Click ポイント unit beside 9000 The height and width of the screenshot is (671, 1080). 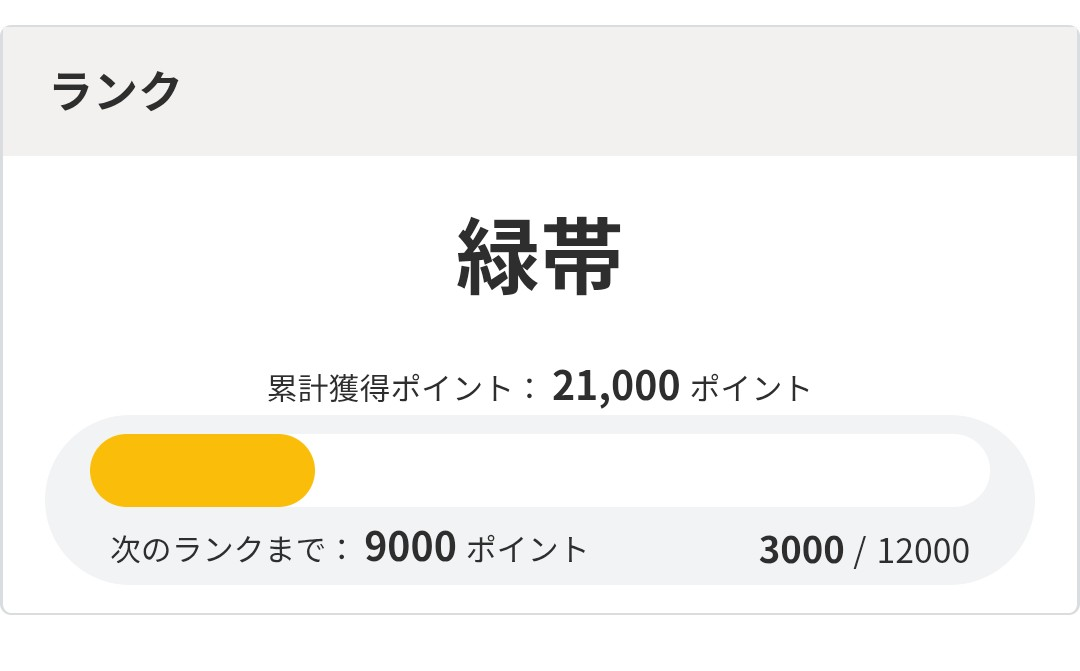tap(527, 549)
